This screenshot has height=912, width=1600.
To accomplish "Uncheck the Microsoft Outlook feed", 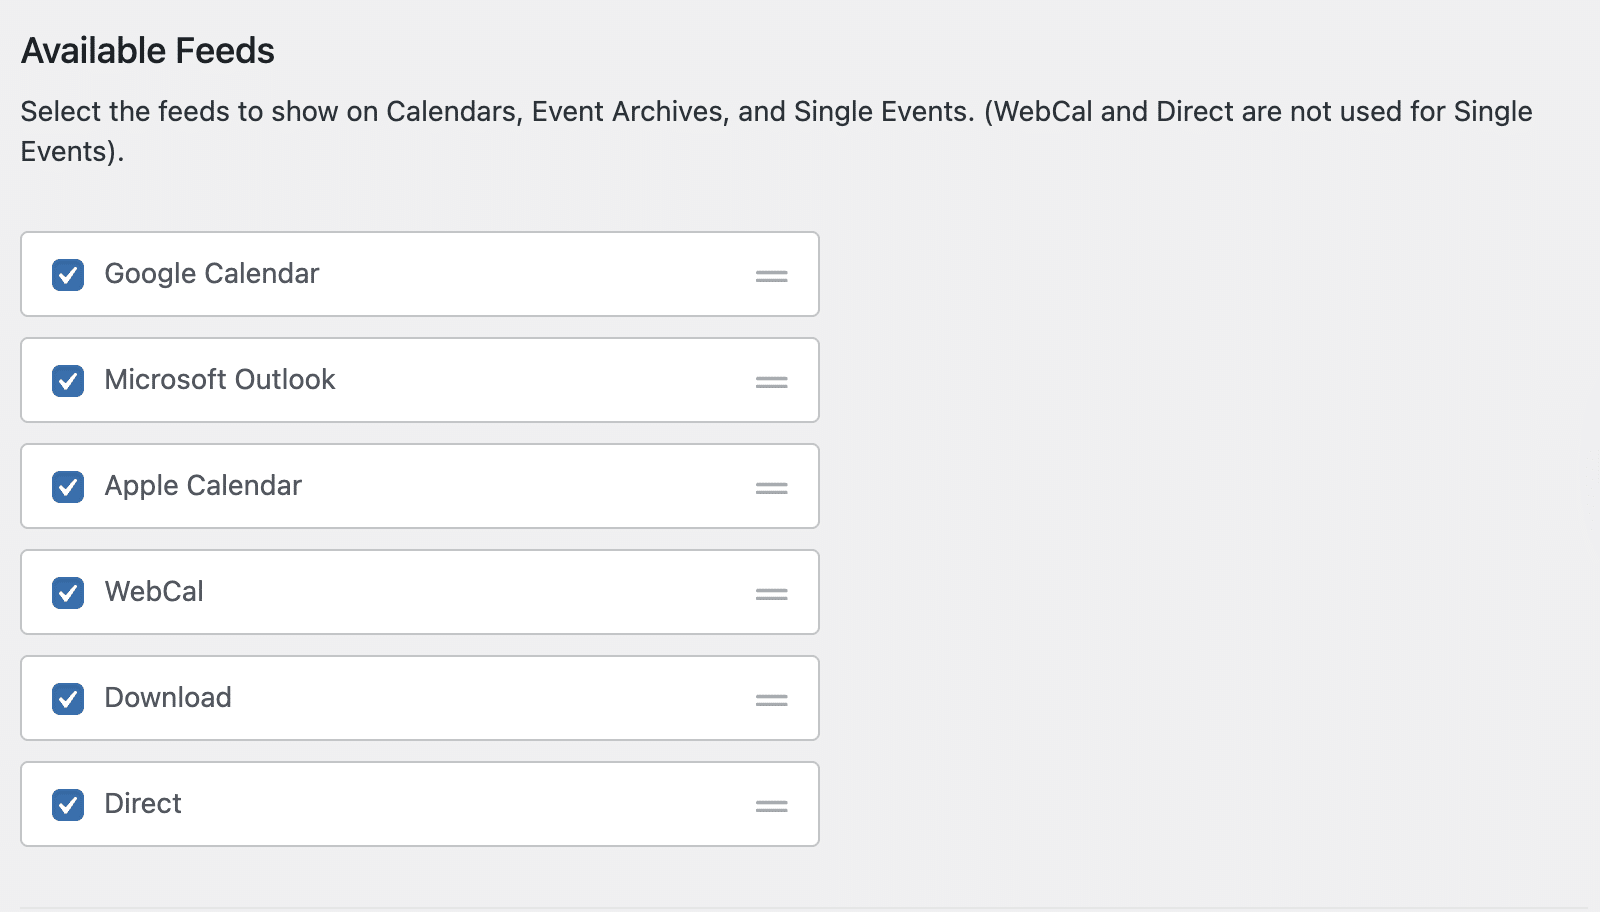I will click(67, 380).
